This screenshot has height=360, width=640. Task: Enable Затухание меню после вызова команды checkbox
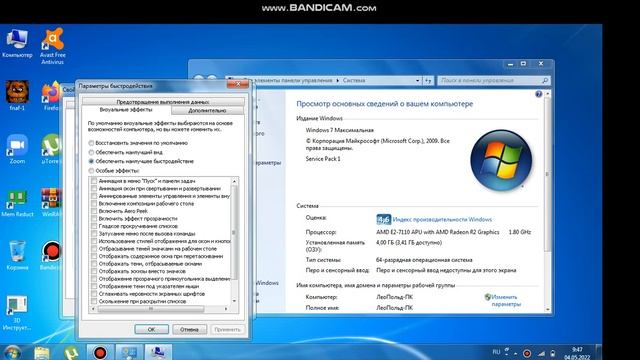pos(94,234)
